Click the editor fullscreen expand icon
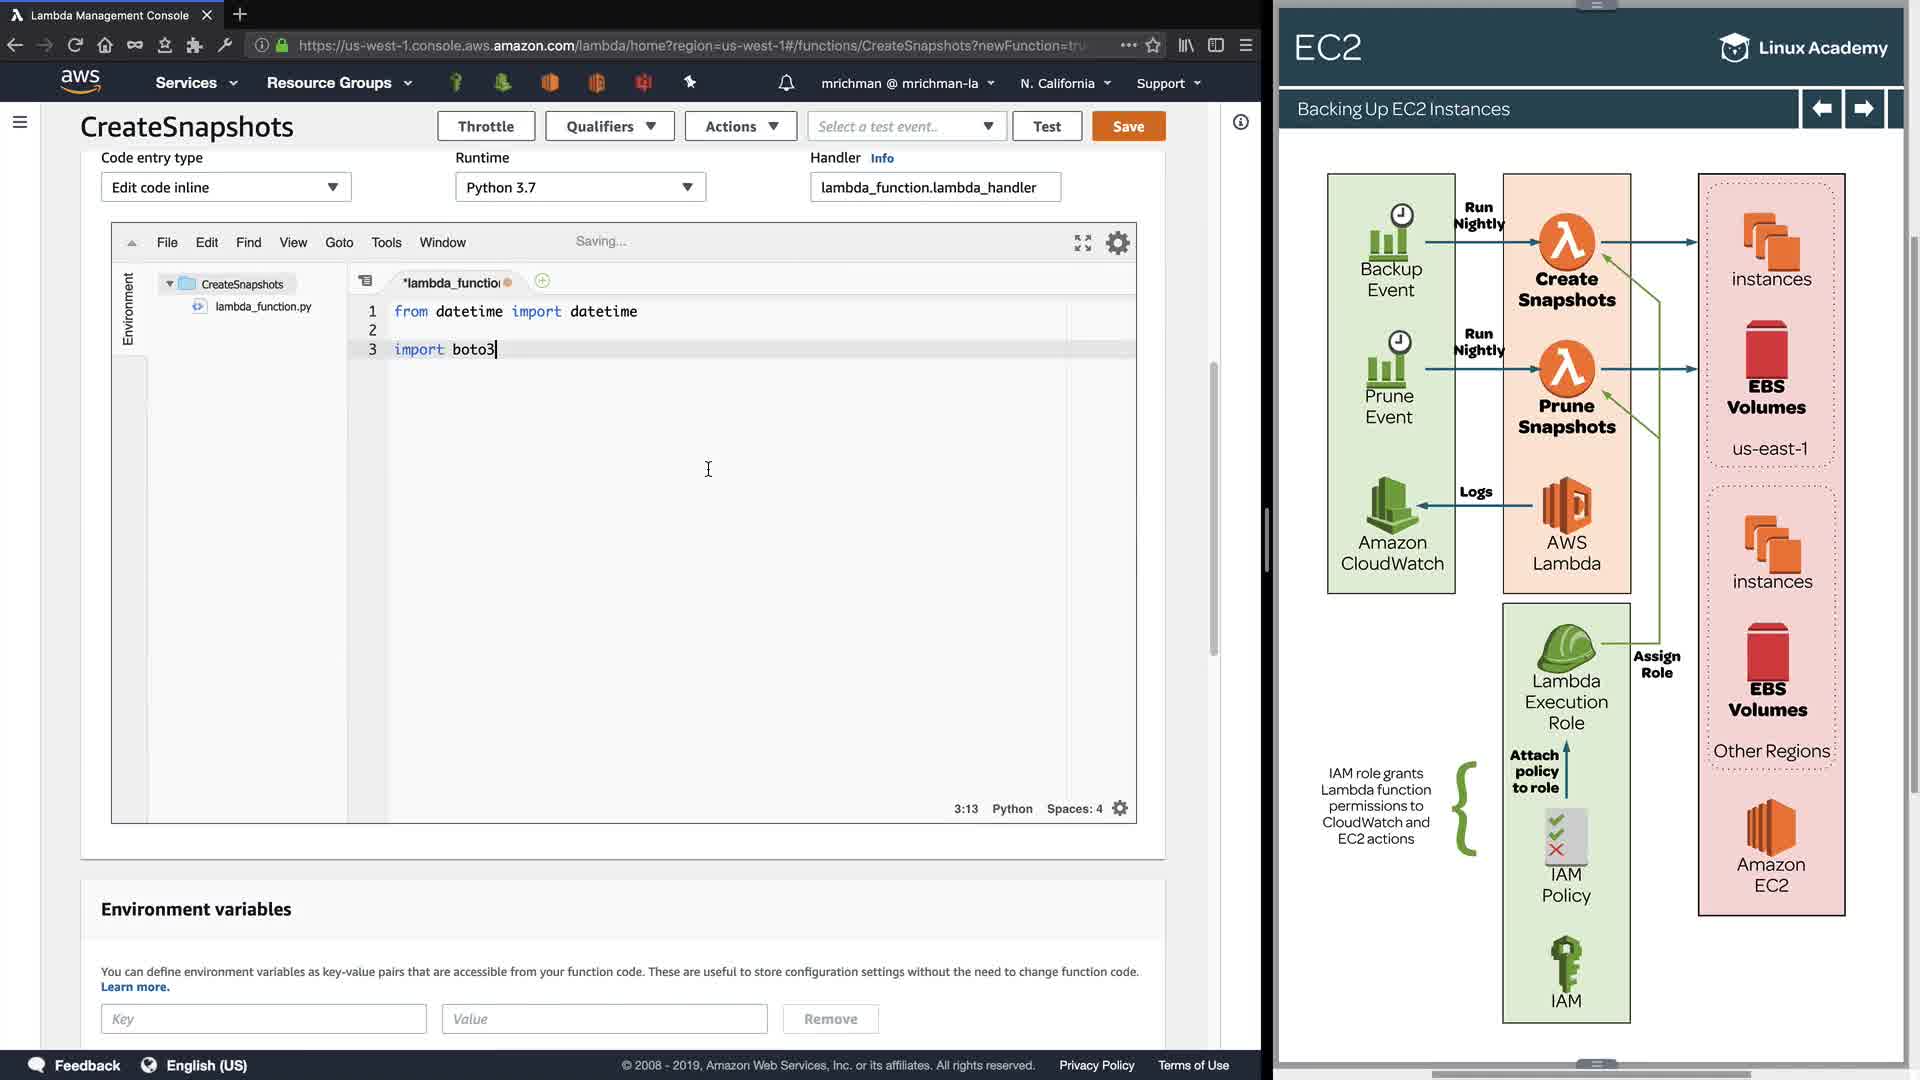This screenshot has height=1080, width=1920. click(1082, 243)
